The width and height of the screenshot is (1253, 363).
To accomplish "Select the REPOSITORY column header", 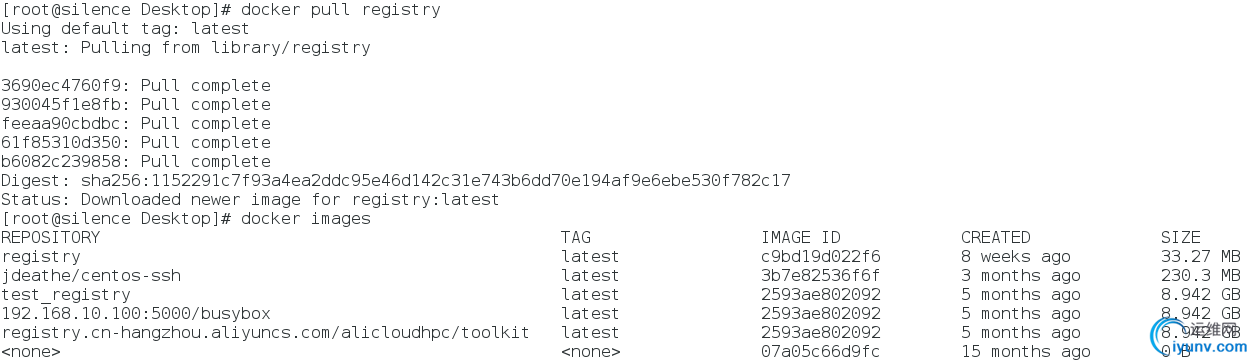I will [x=51, y=238].
